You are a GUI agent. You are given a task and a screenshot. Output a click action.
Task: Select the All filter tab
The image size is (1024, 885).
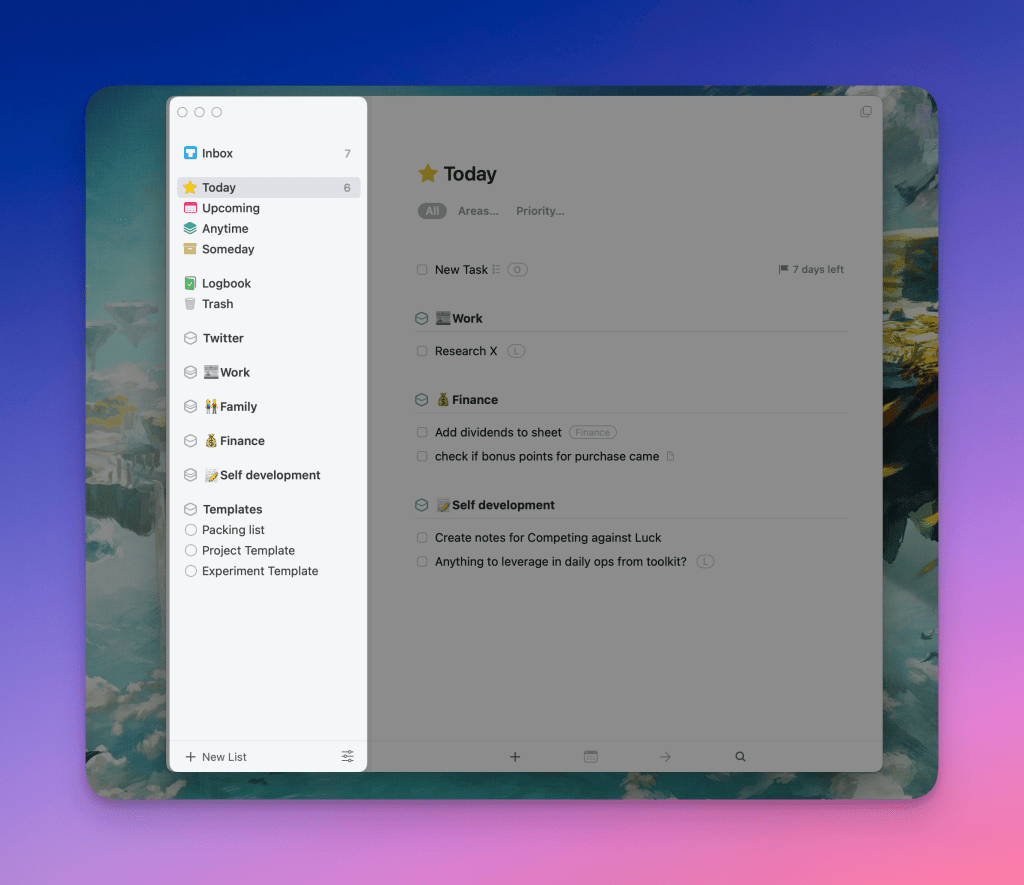[x=432, y=211]
